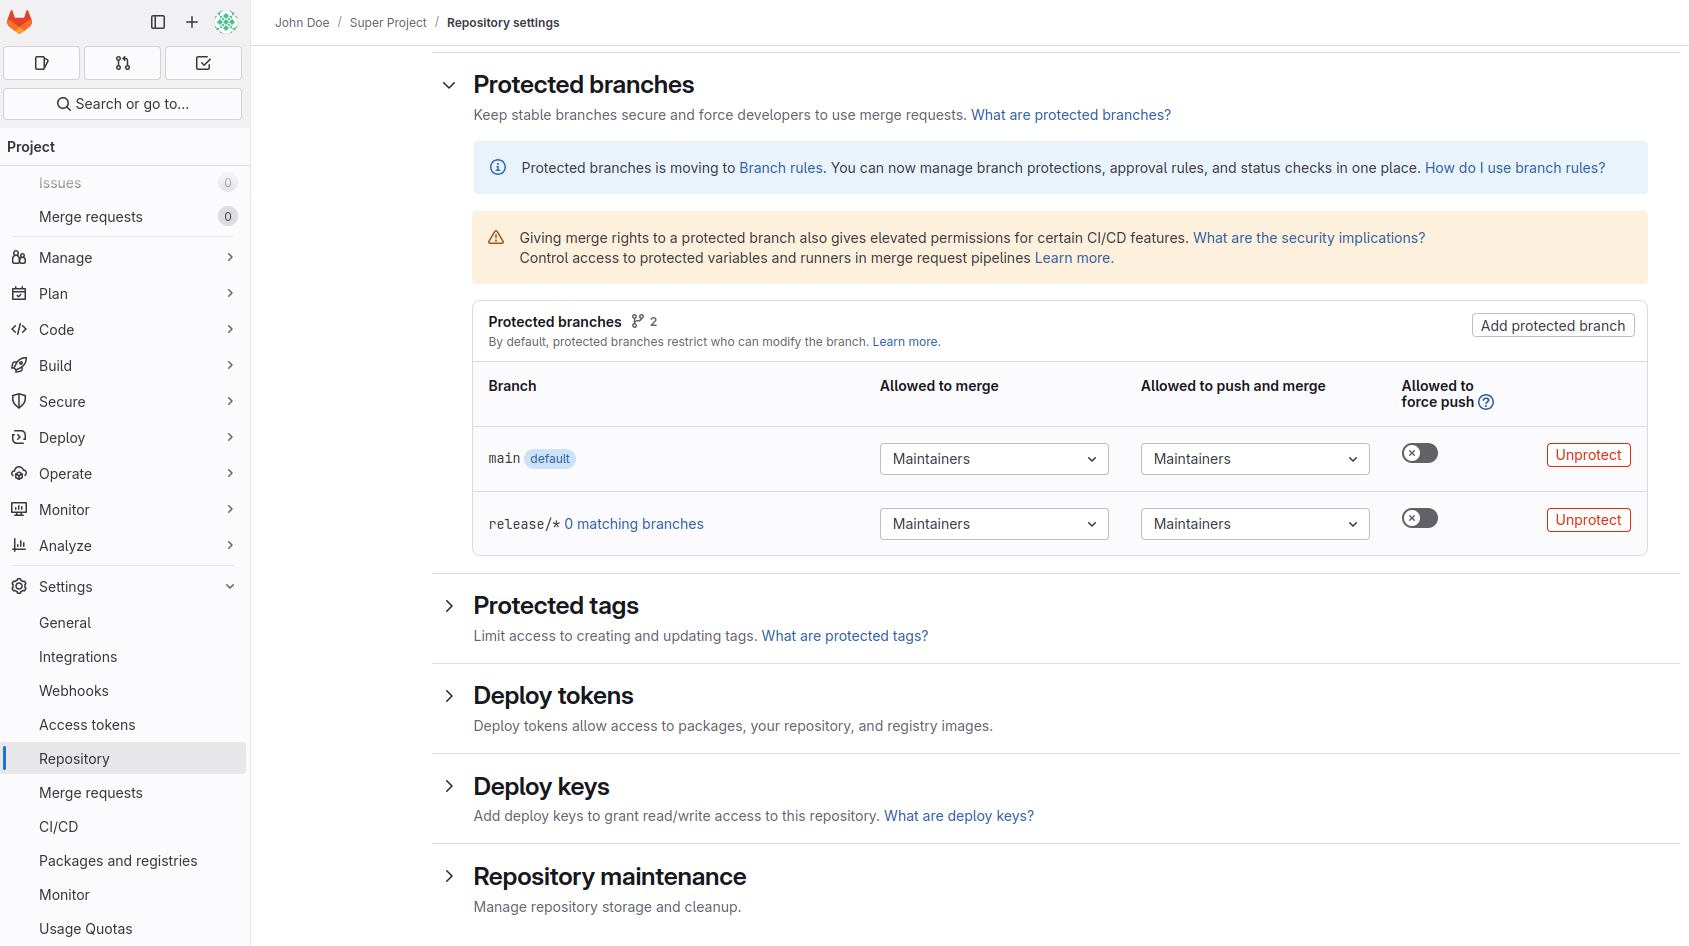Click the Search or go to field

click(x=122, y=103)
